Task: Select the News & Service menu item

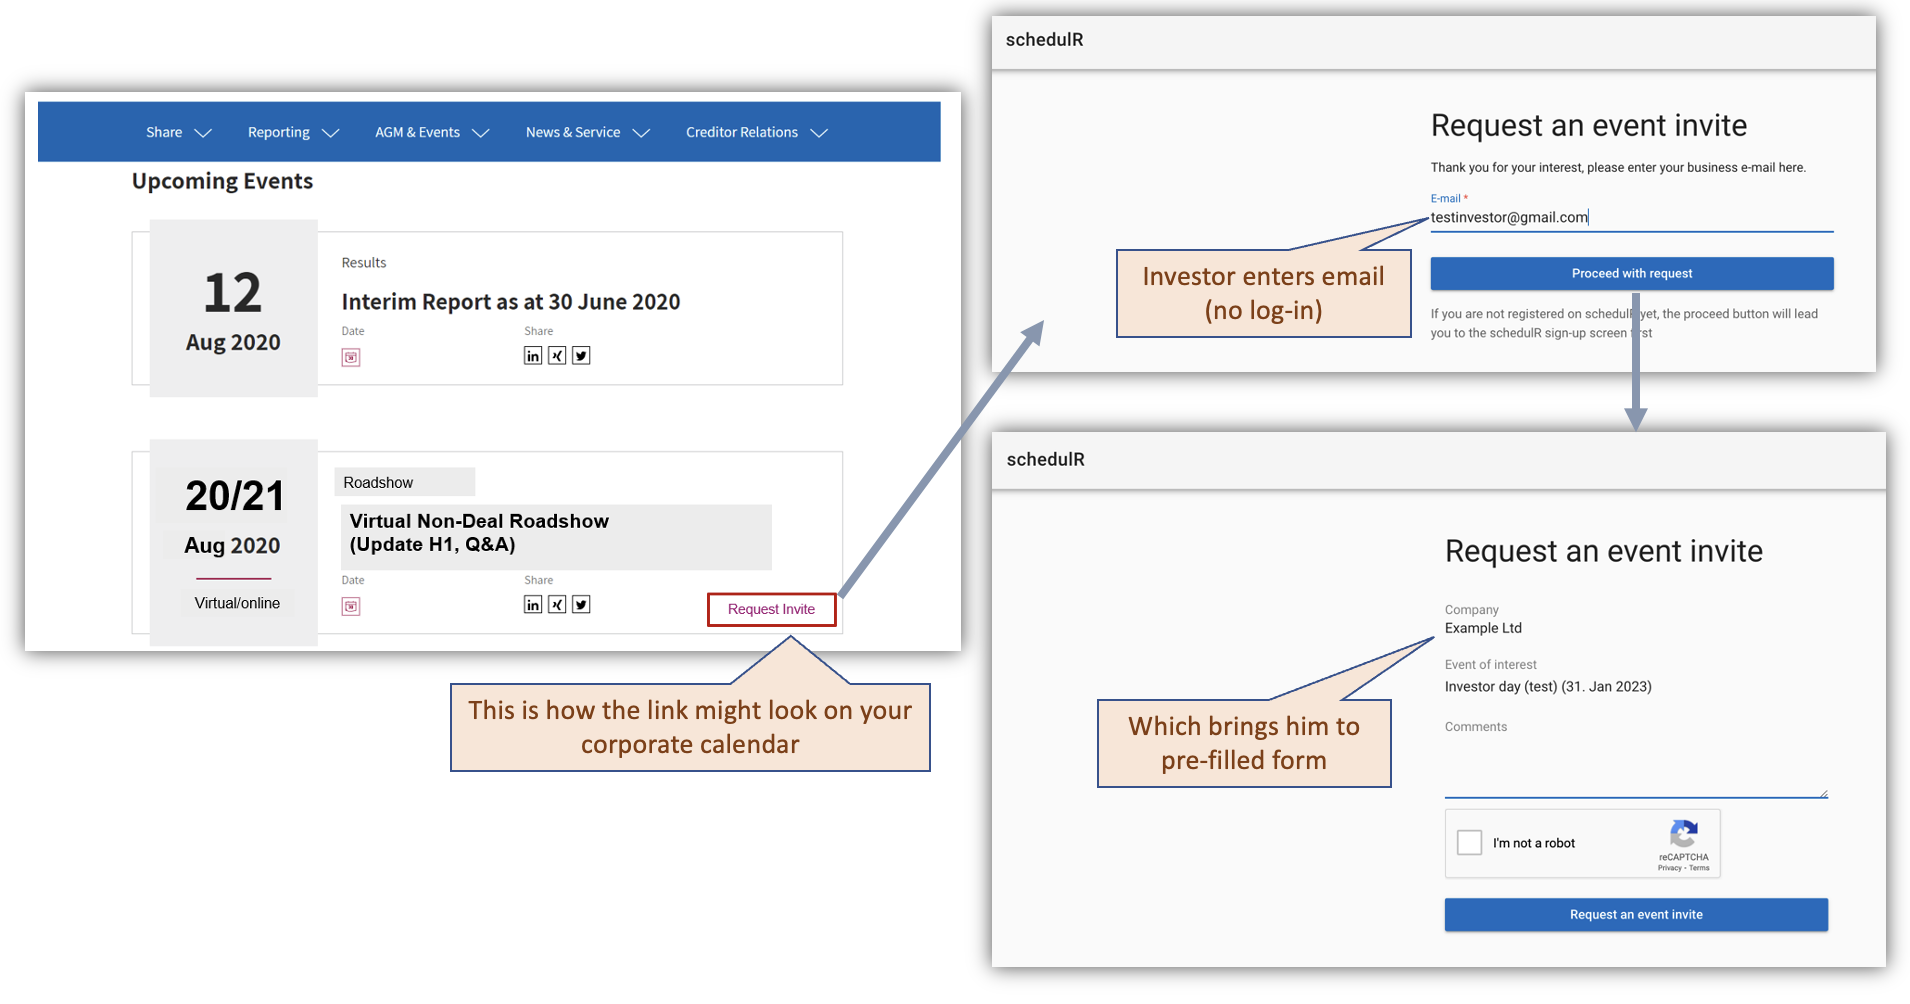Action: pos(572,131)
